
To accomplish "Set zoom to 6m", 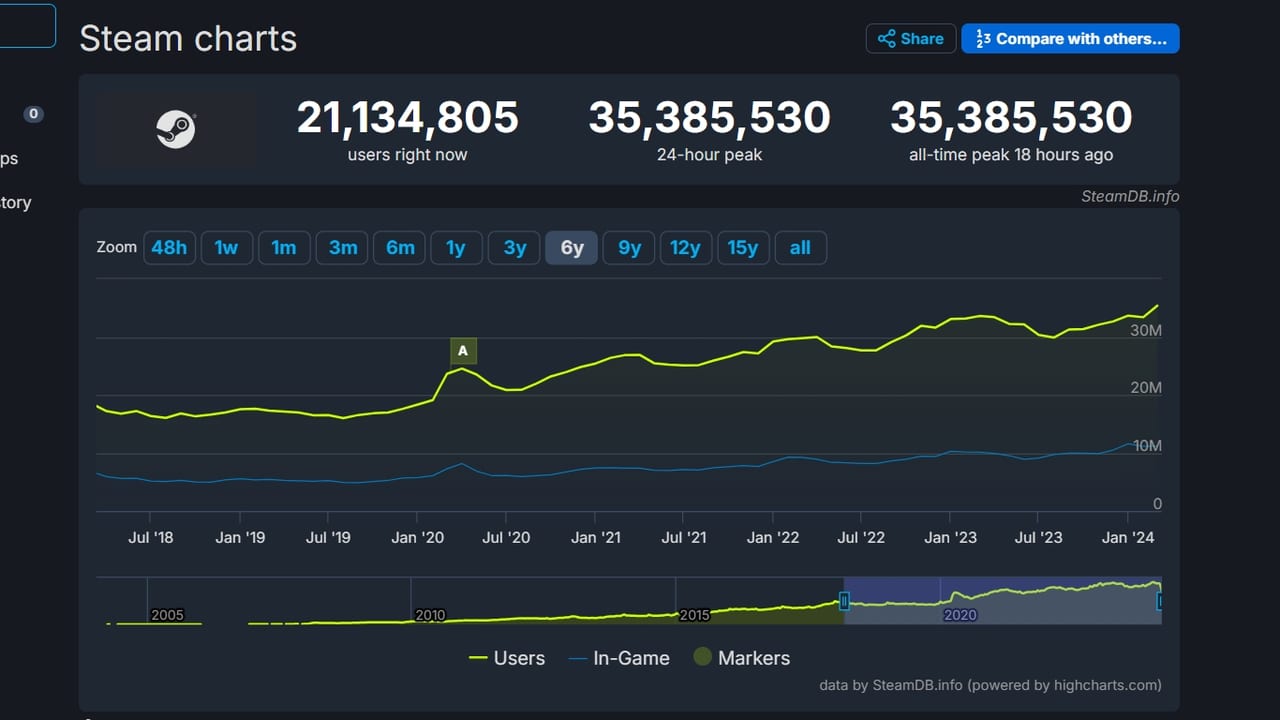I will [x=400, y=248].
